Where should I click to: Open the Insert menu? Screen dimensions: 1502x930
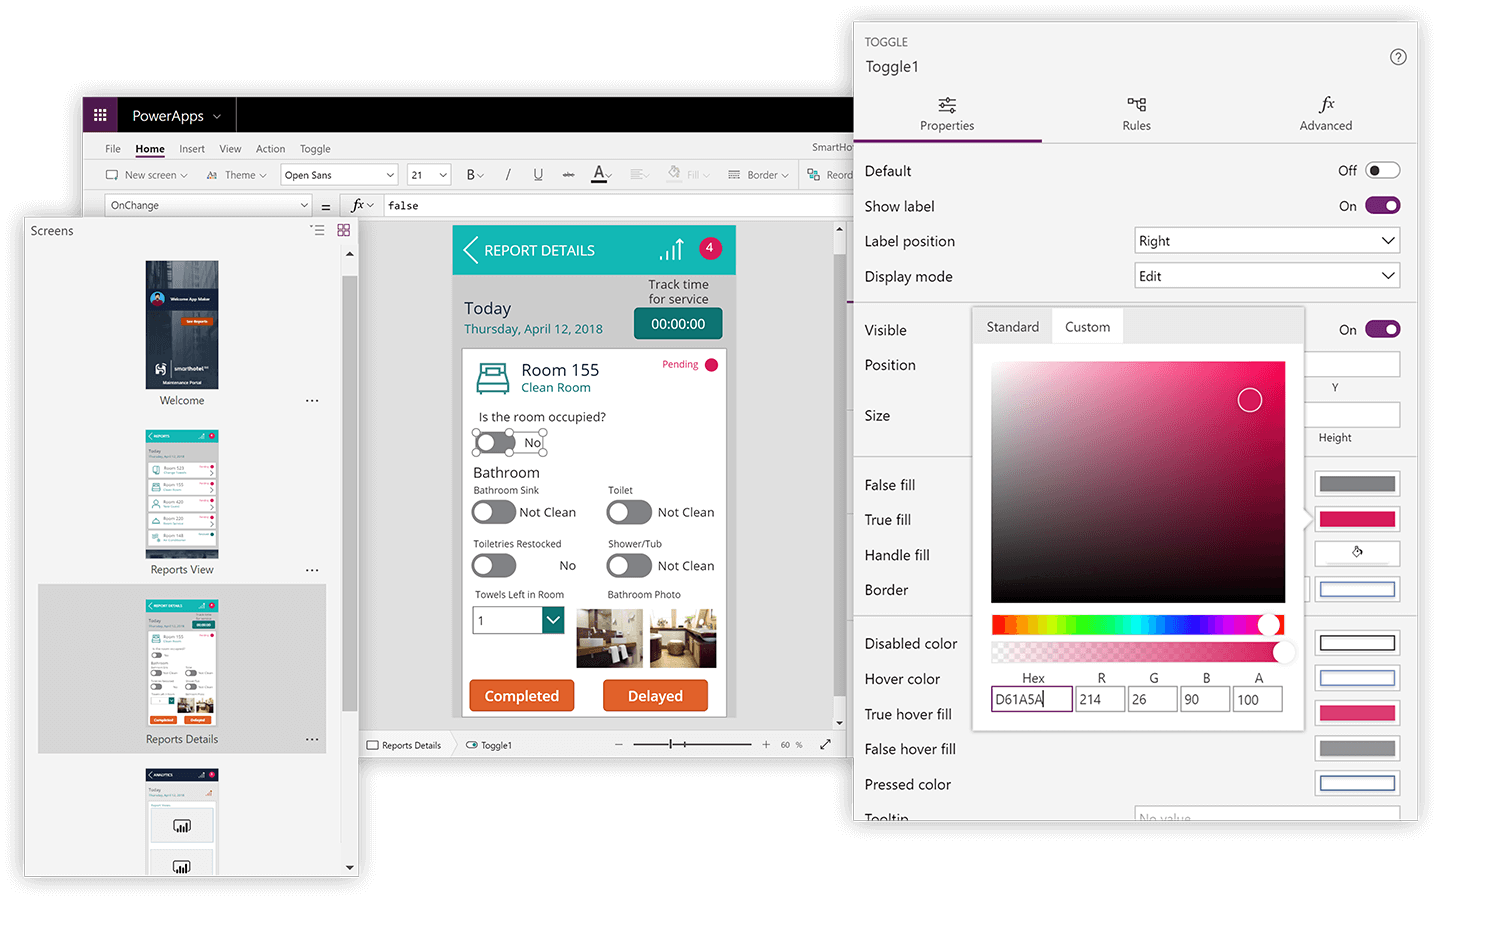point(192,149)
